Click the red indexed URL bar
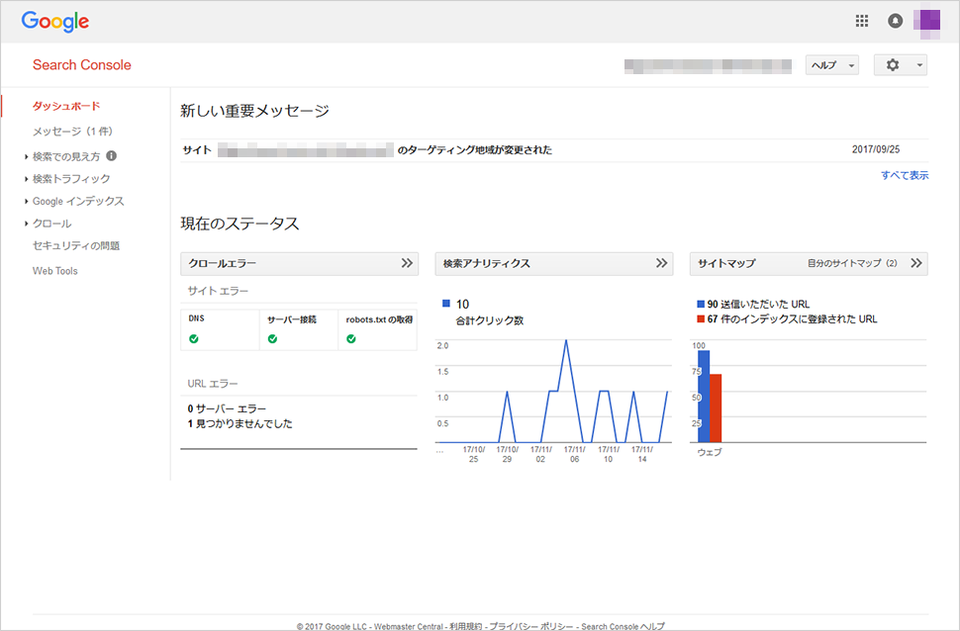960x631 pixels. (716, 408)
